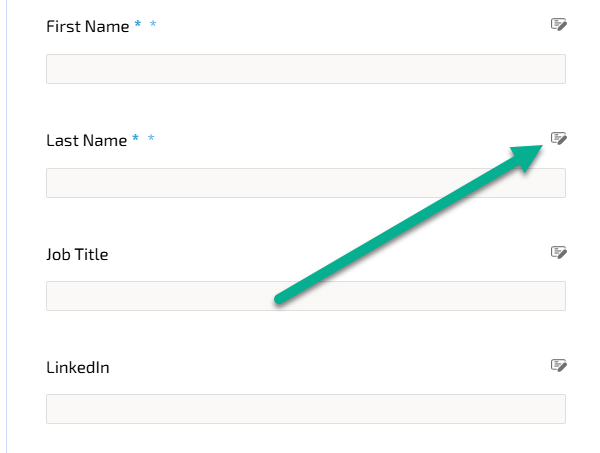Click second asterisk after First Name

tap(152, 25)
